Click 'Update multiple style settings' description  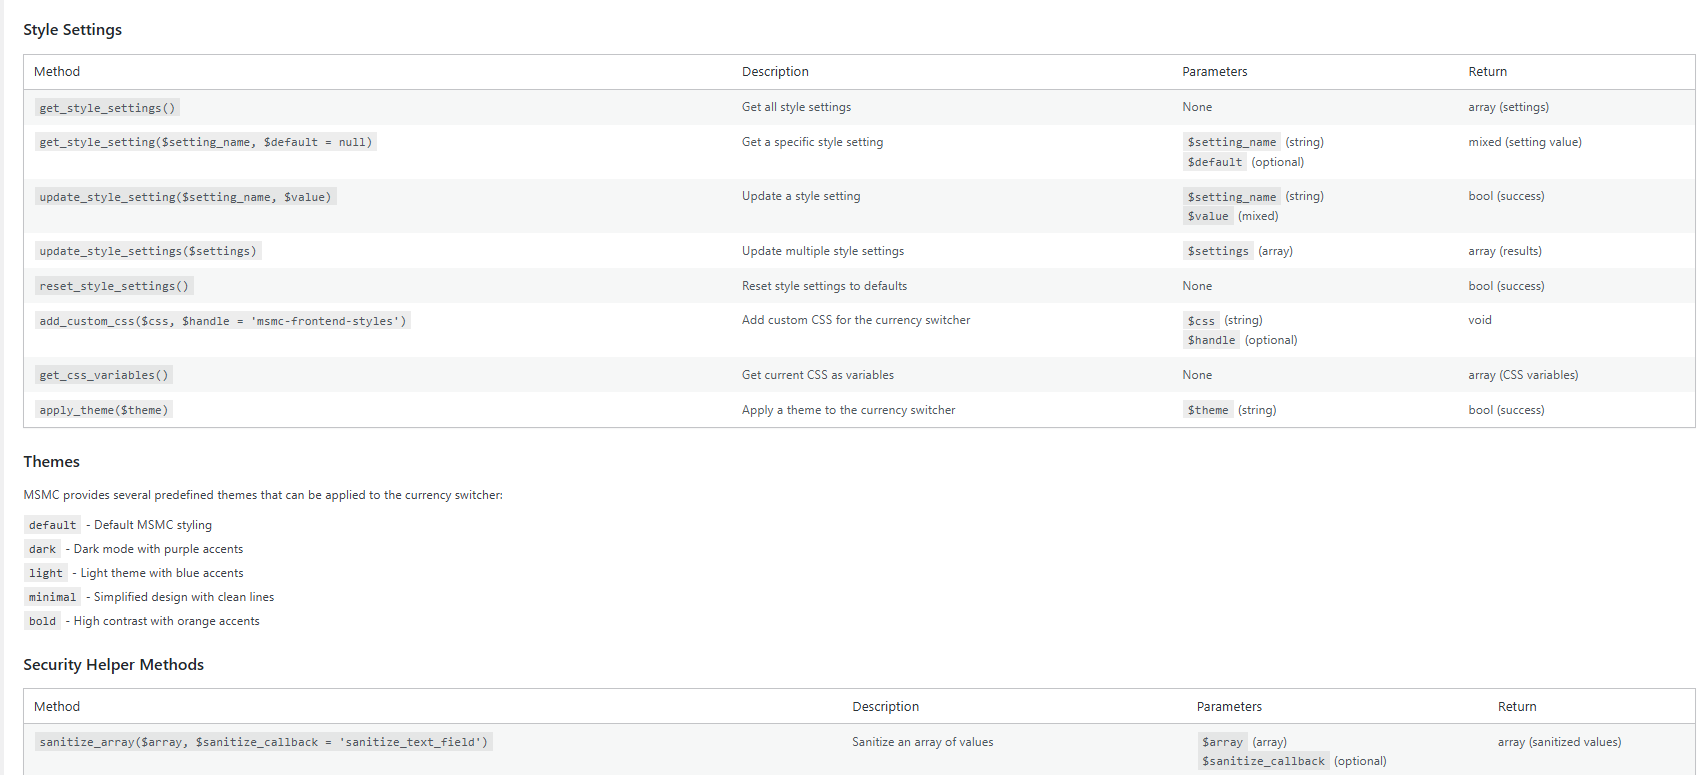click(823, 251)
